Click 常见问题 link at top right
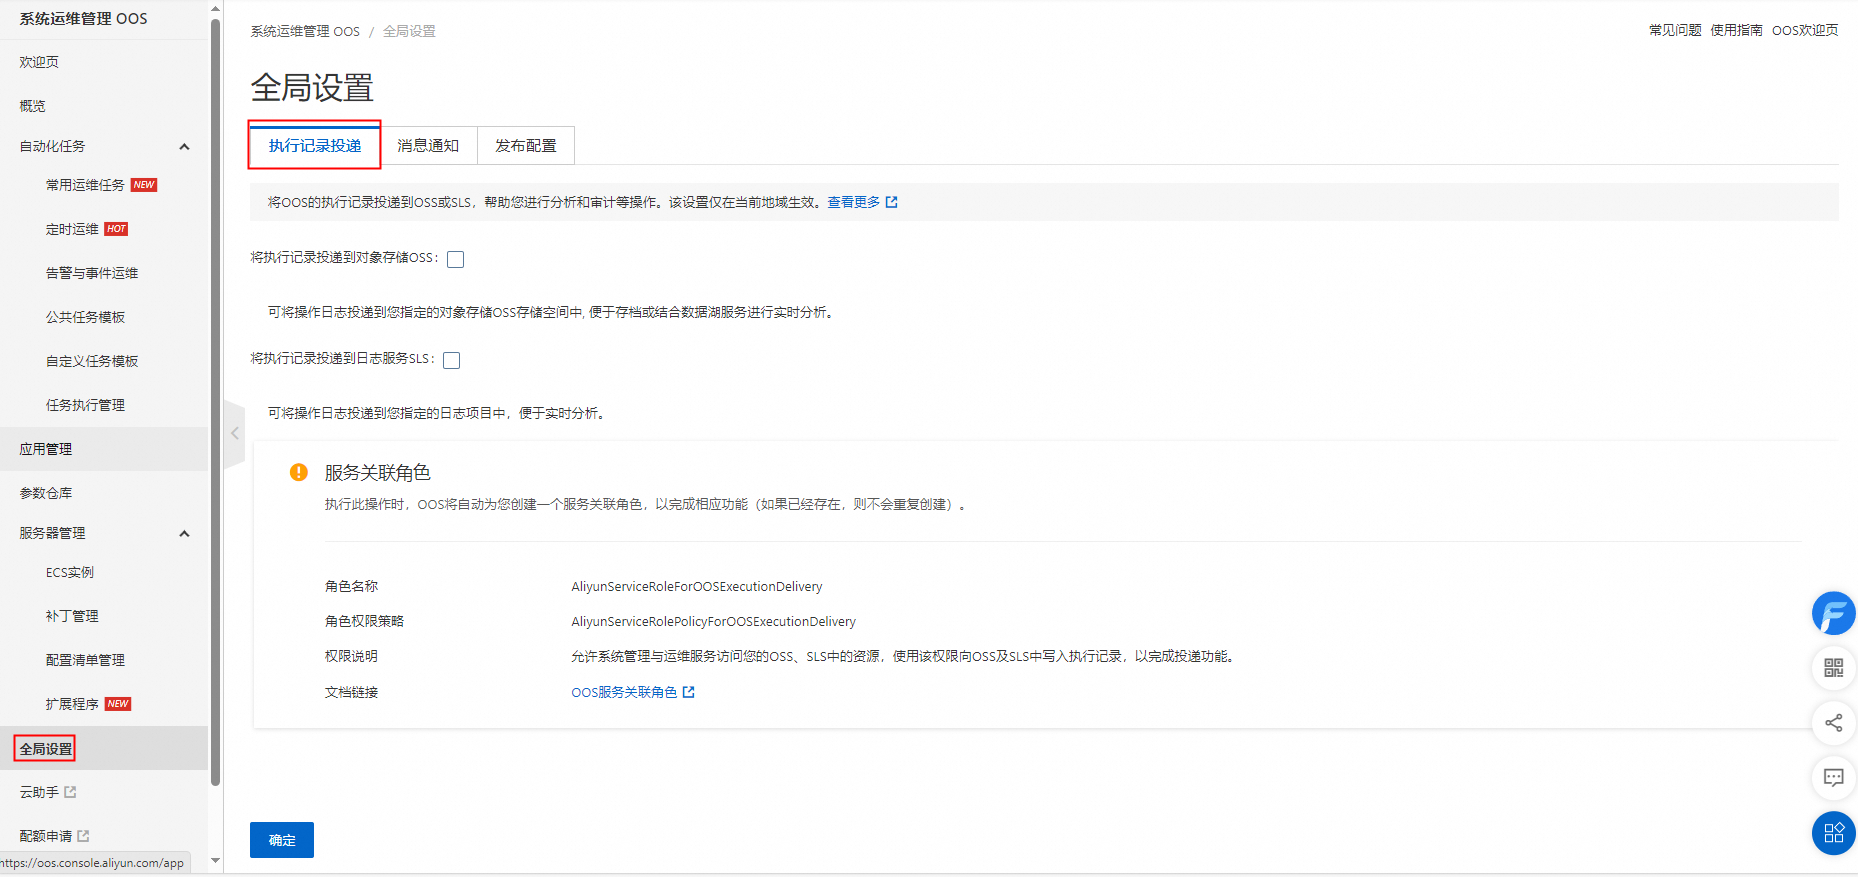Screen dimensions: 1858x877 point(1675,30)
